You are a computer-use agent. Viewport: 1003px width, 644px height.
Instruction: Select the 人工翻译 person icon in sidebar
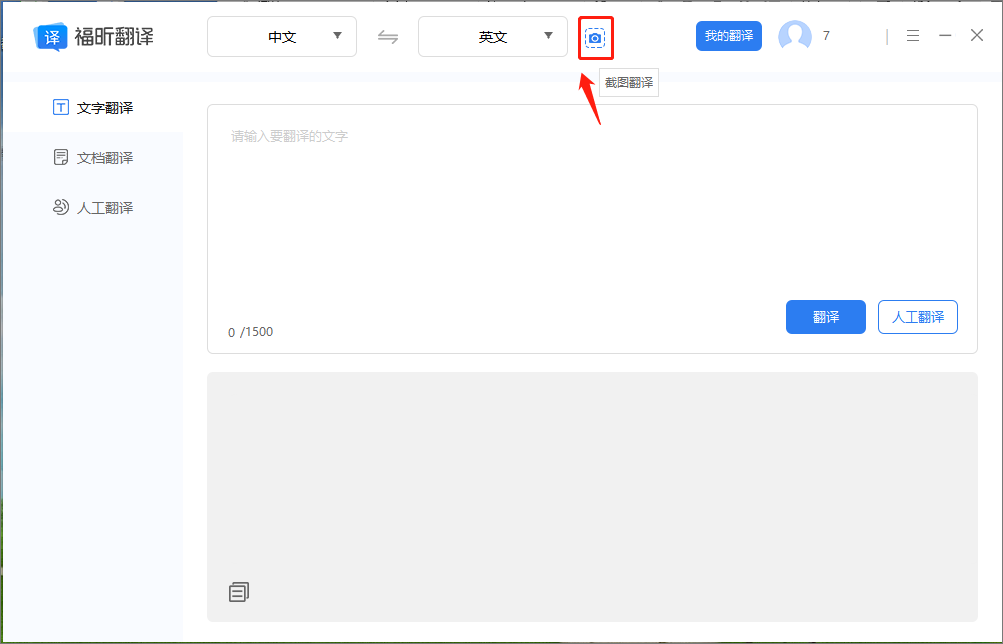click(x=60, y=207)
